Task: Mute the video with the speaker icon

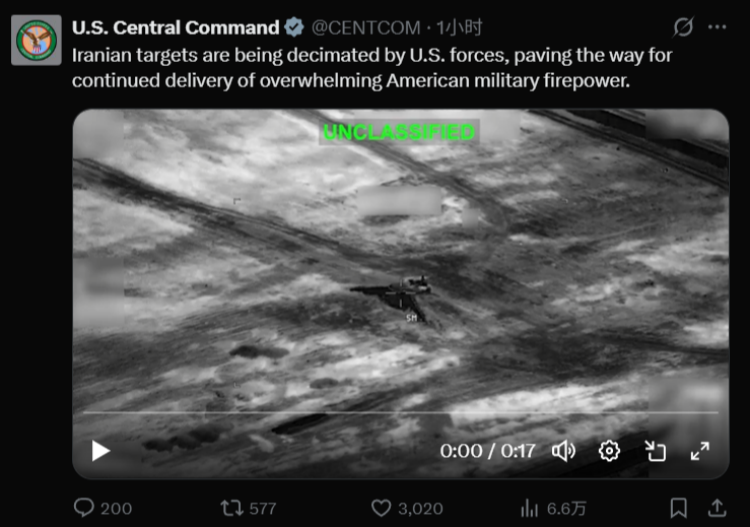Action: click(x=564, y=451)
